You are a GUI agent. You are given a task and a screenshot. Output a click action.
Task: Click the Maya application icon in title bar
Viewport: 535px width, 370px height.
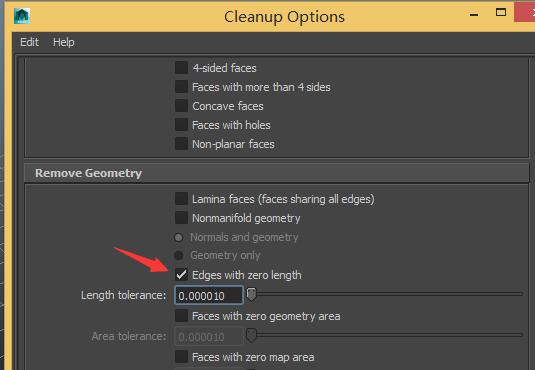tap(22, 16)
